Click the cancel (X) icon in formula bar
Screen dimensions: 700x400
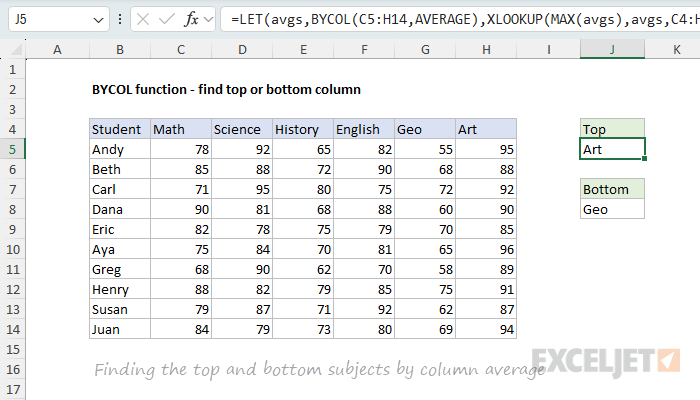tap(143, 19)
